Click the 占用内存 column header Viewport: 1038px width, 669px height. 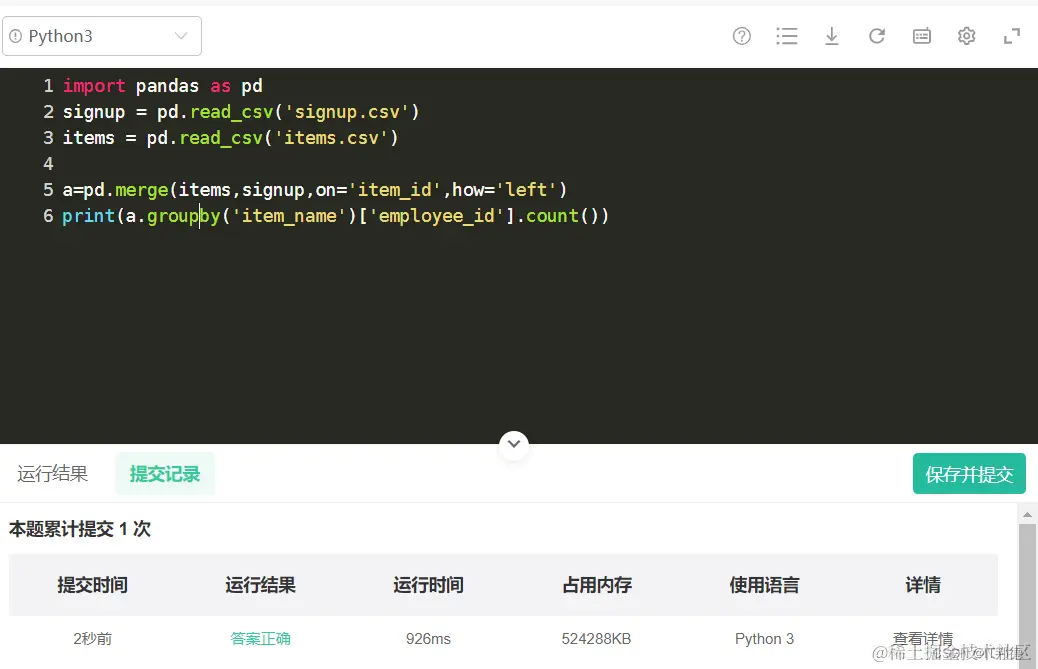(x=596, y=585)
